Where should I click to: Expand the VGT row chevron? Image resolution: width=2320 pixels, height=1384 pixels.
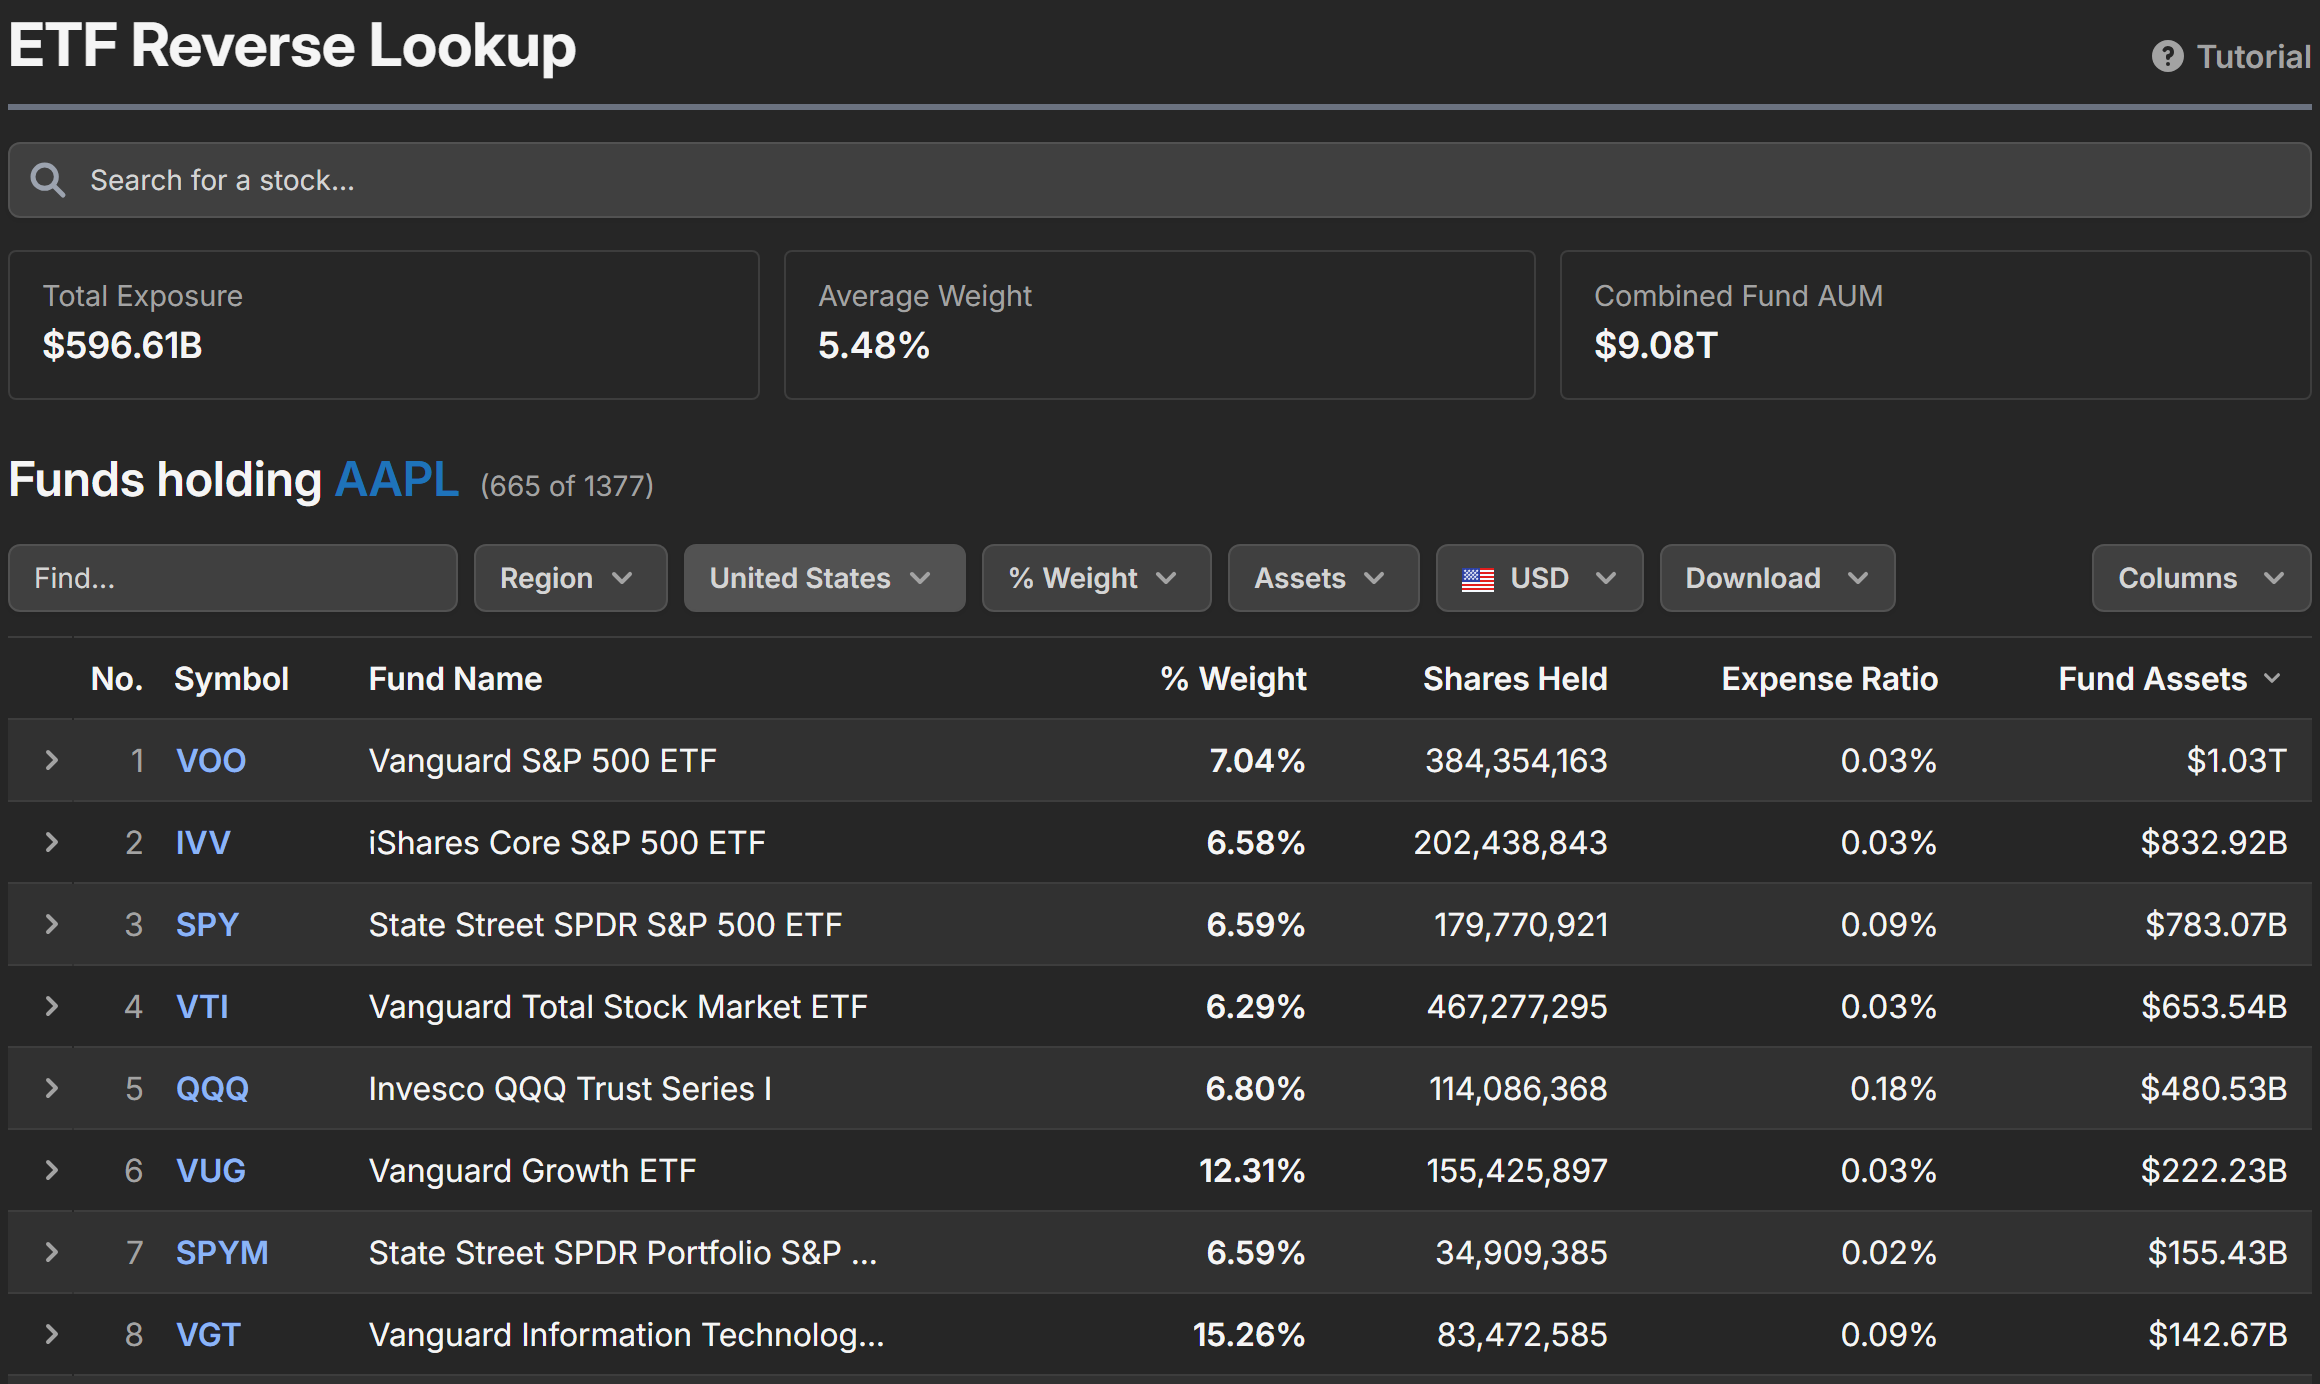click(52, 1334)
